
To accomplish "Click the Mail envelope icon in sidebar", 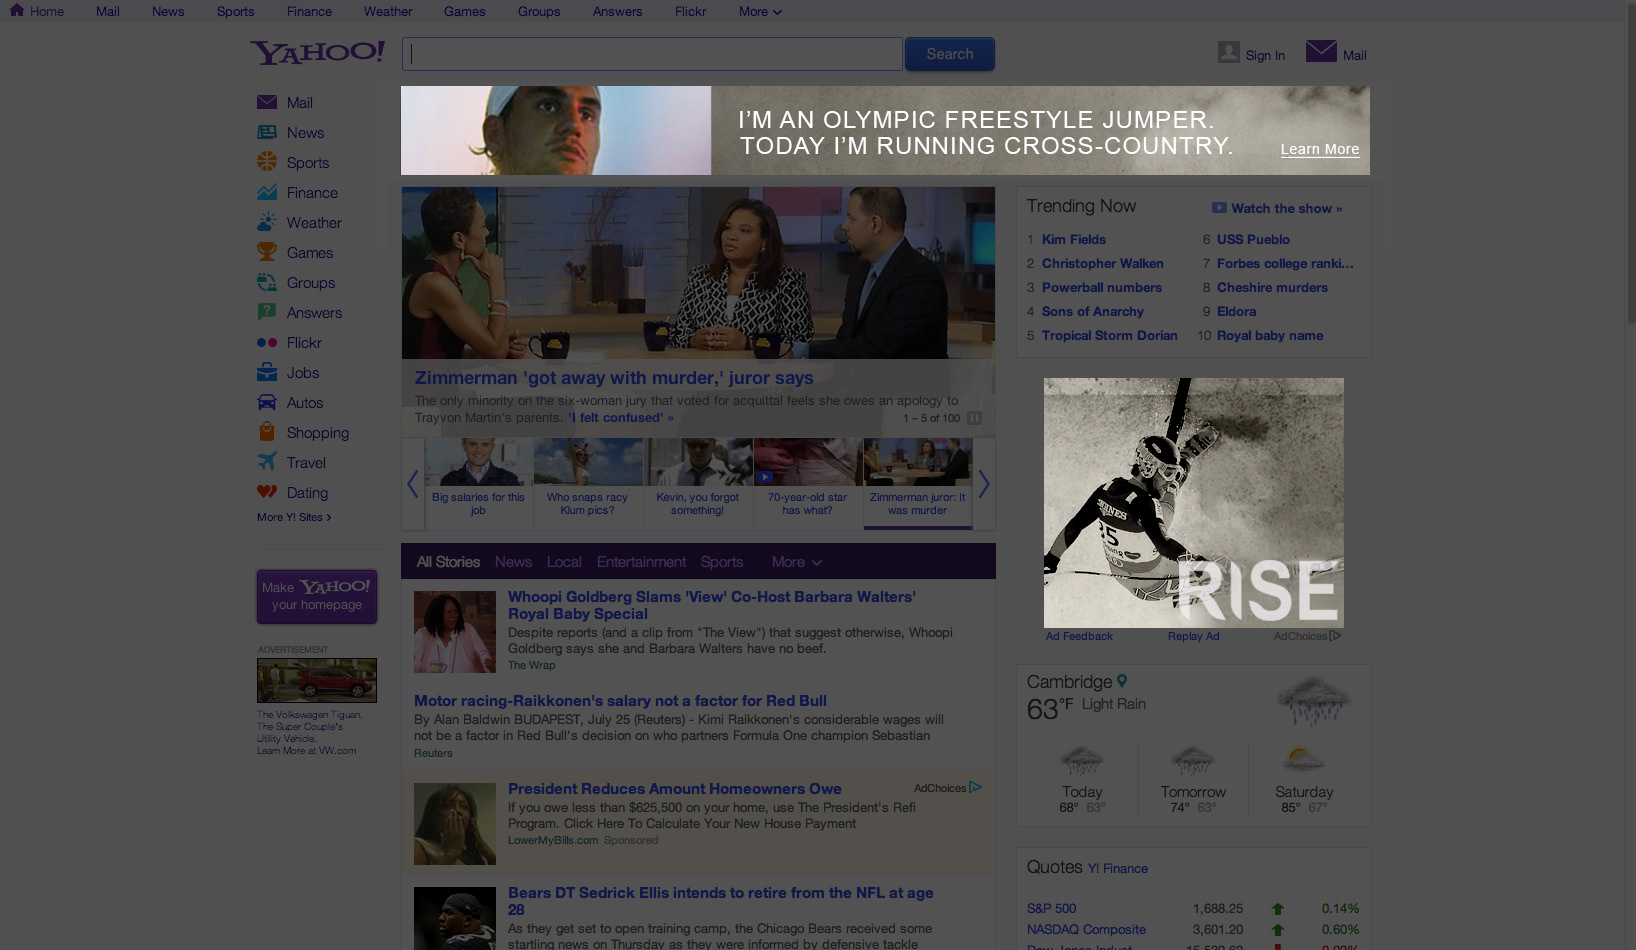I will (x=267, y=103).
